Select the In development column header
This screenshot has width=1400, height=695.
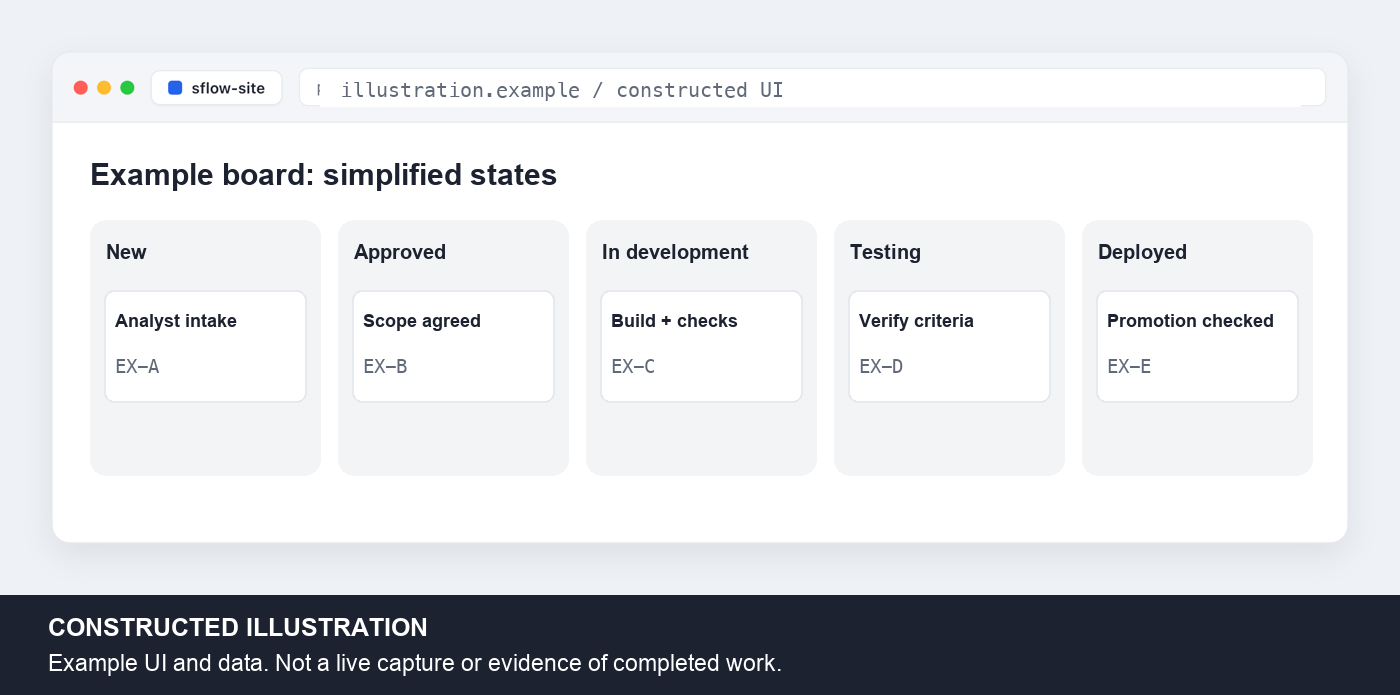675,252
